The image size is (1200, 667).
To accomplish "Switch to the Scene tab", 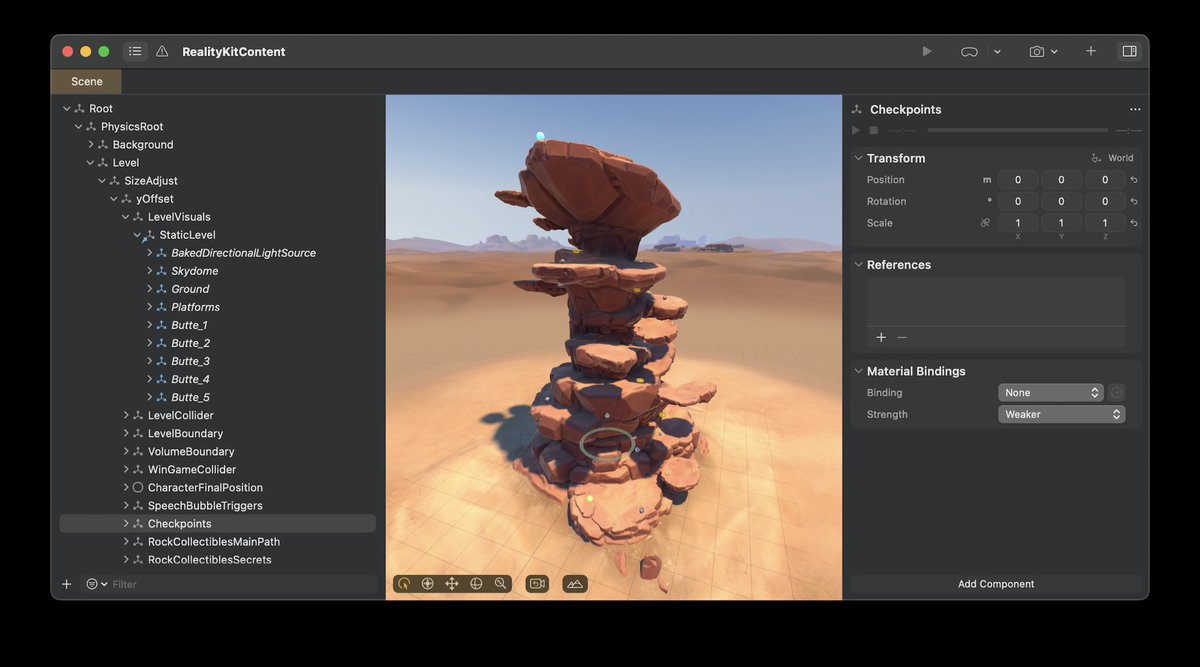I will tap(86, 82).
